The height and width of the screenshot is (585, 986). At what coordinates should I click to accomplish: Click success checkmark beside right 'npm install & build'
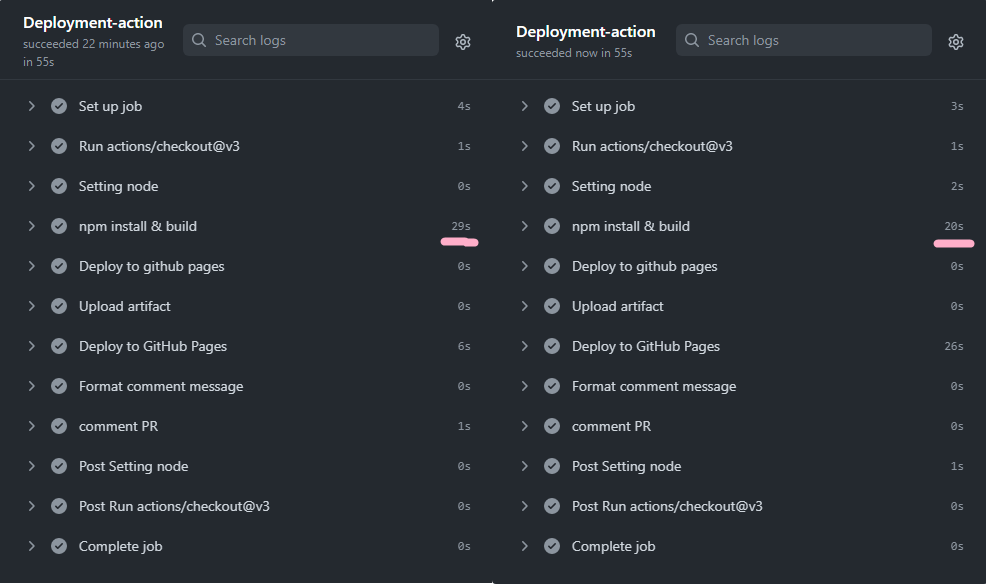[552, 226]
